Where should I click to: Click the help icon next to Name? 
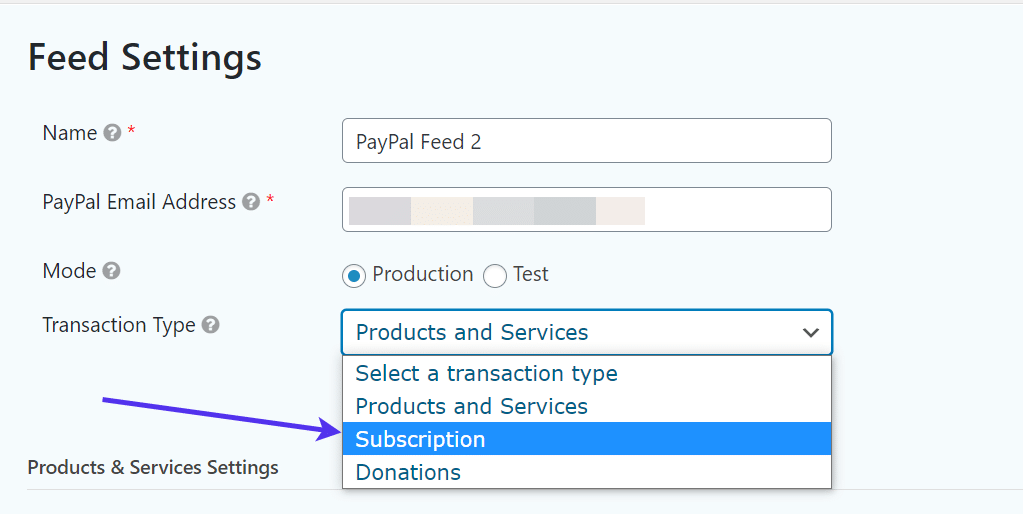113,133
